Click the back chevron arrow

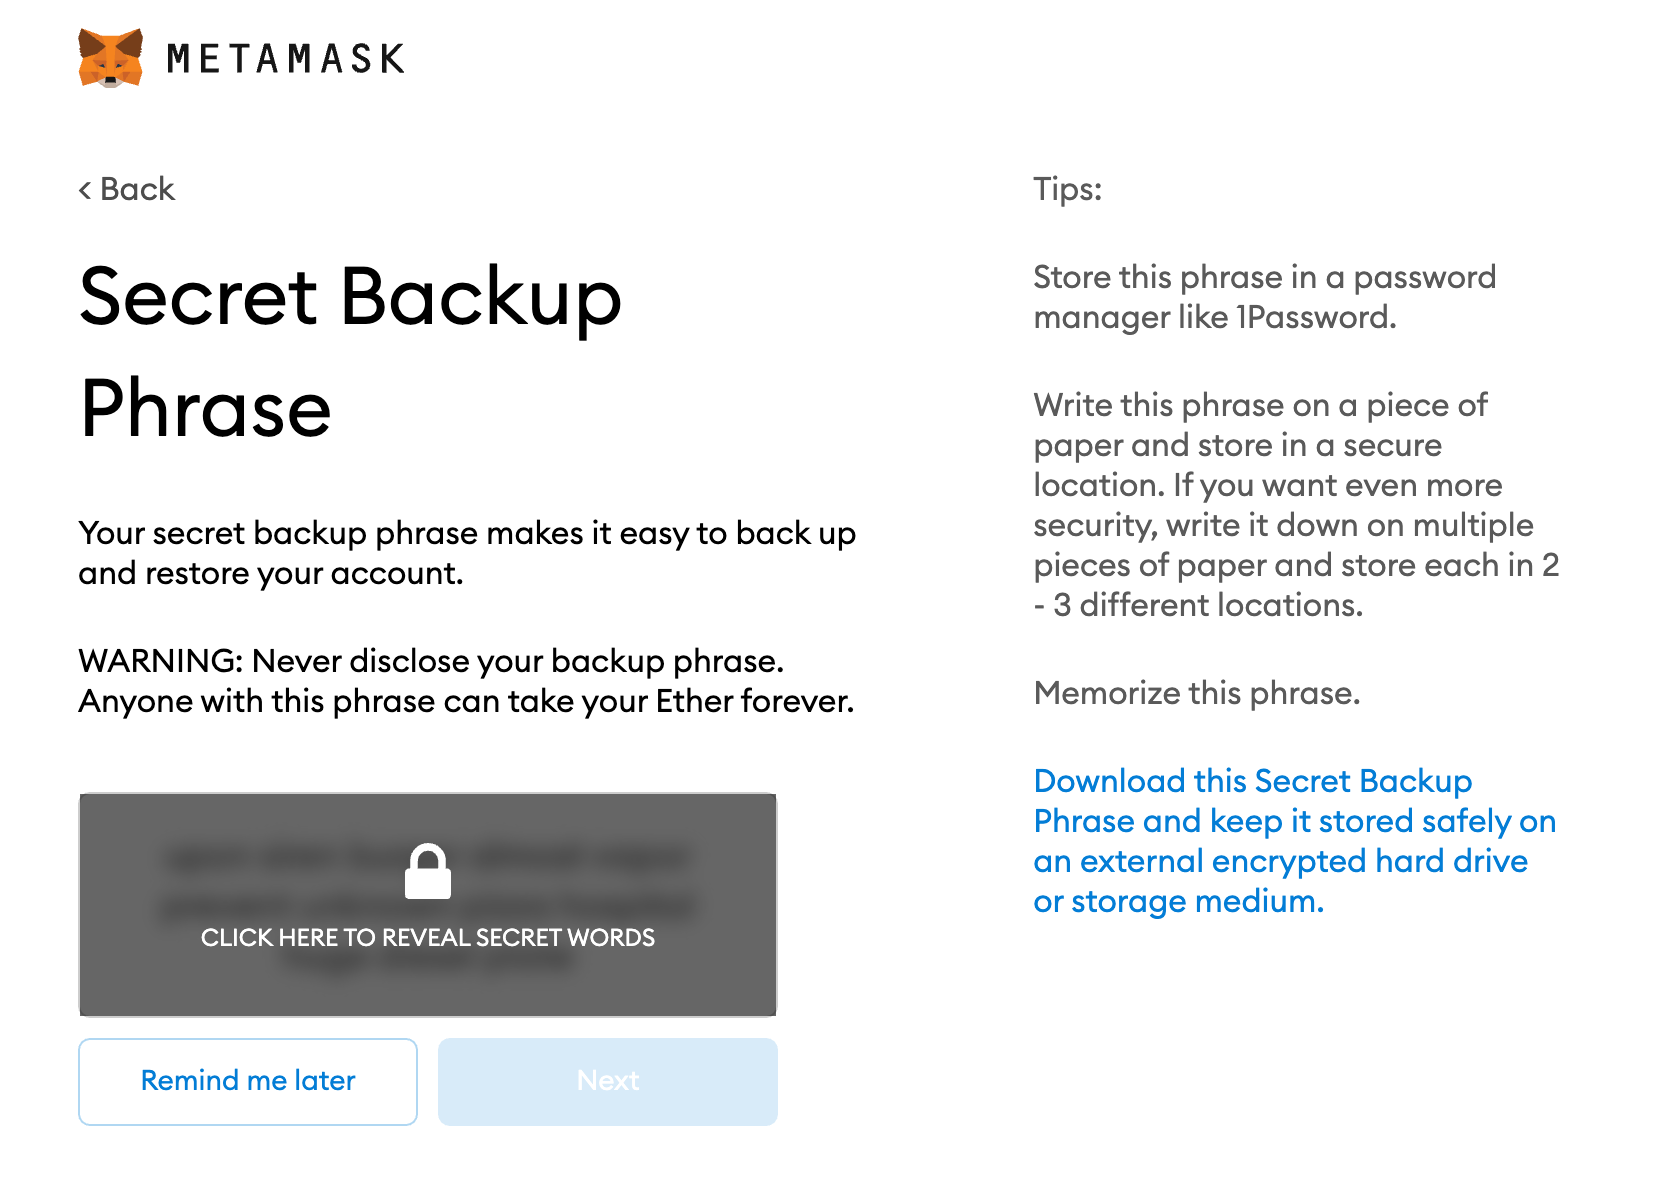click(x=85, y=189)
